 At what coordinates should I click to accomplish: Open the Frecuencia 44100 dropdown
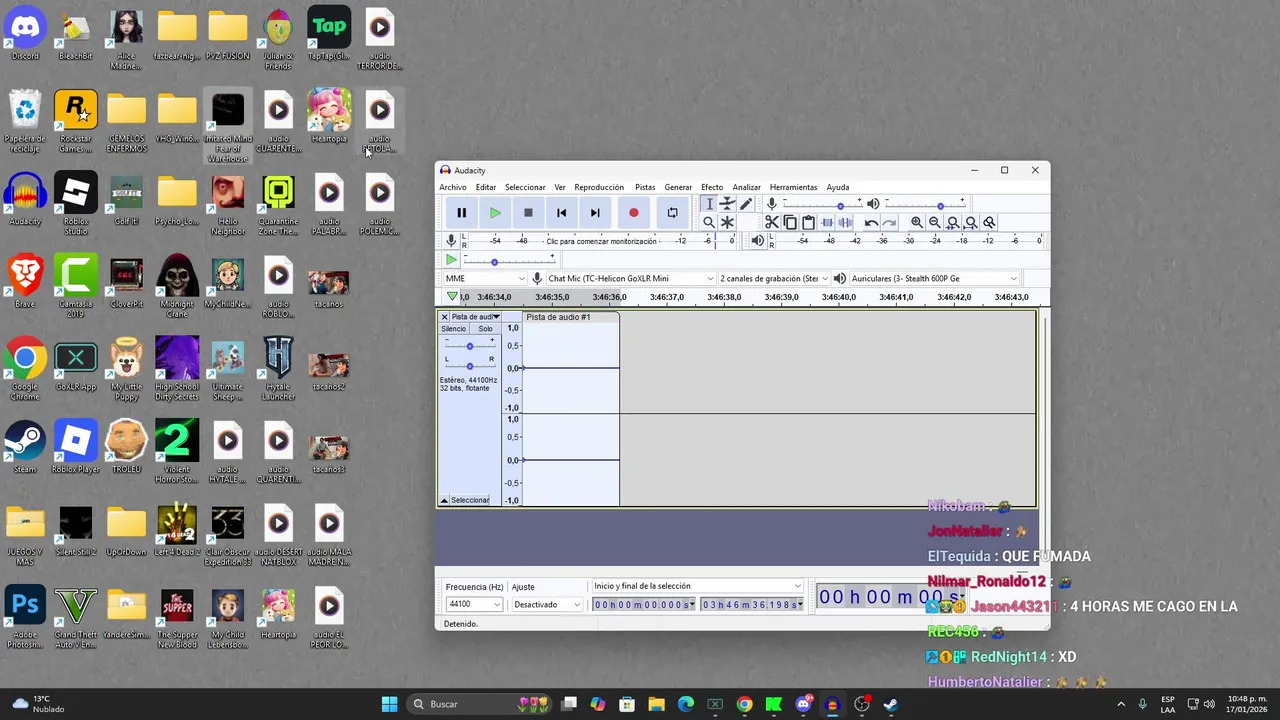click(473, 604)
